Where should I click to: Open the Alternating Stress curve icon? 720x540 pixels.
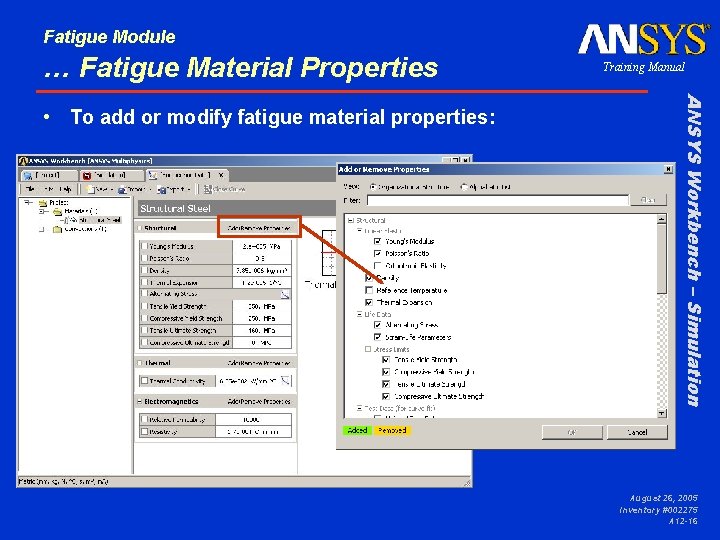click(x=285, y=295)
